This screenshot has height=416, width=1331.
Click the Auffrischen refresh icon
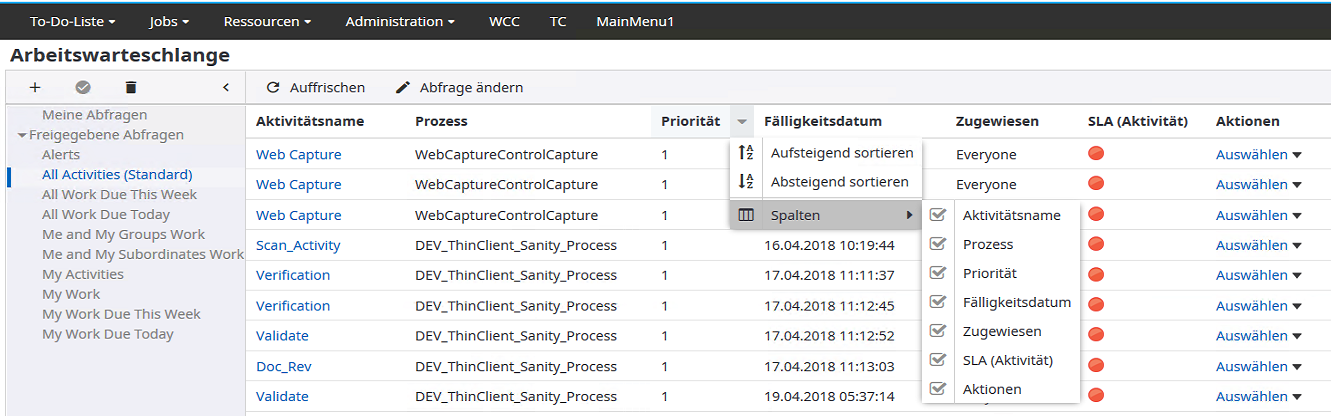[273, 88]
